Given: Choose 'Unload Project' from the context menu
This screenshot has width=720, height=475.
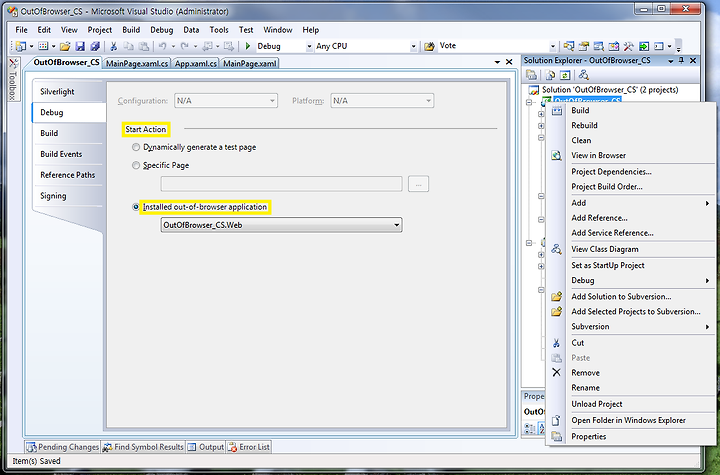Looking at the screenshot, I should 596,404.
